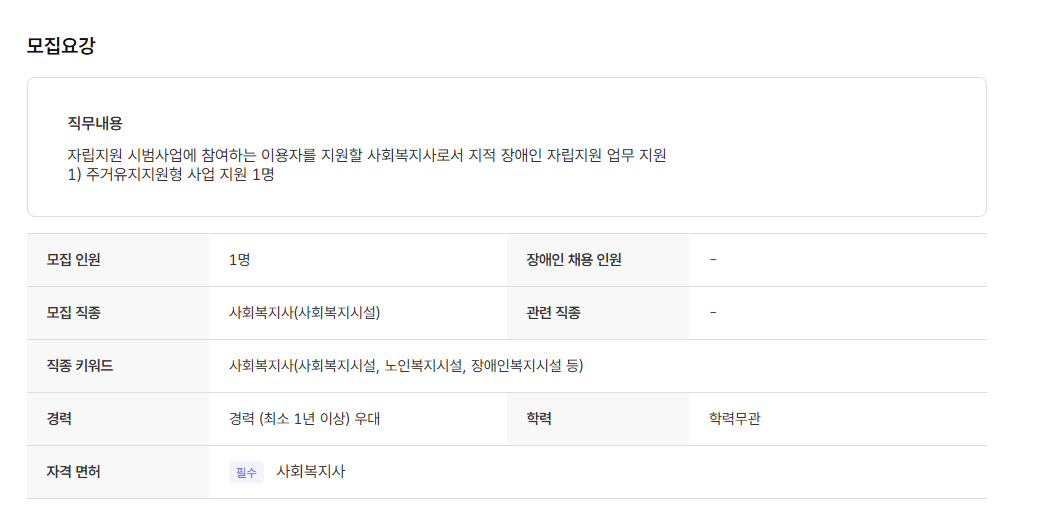Click the 모집요강 section heading

(60, 45)
